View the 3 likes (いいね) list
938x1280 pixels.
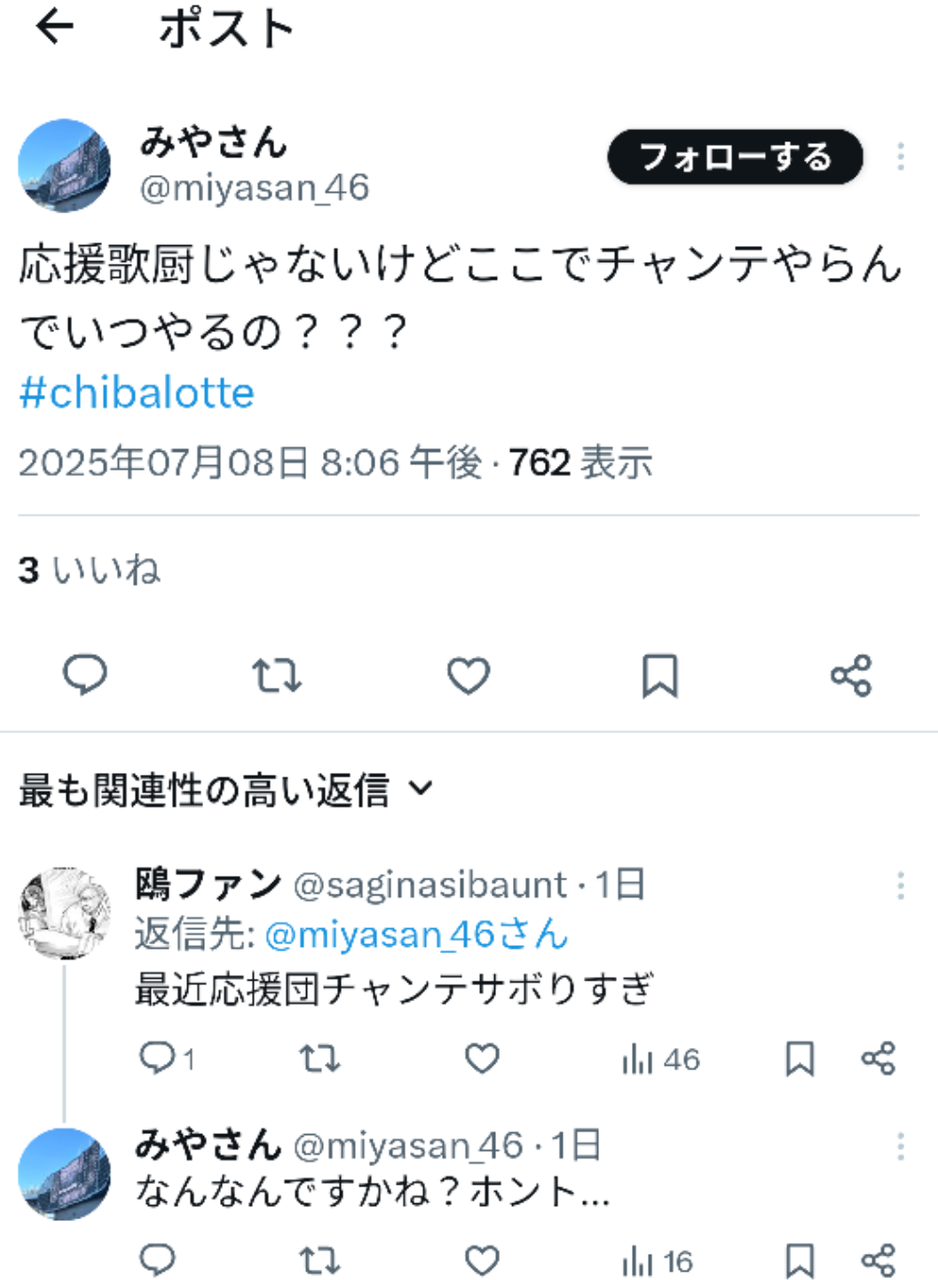click(90, 570)
